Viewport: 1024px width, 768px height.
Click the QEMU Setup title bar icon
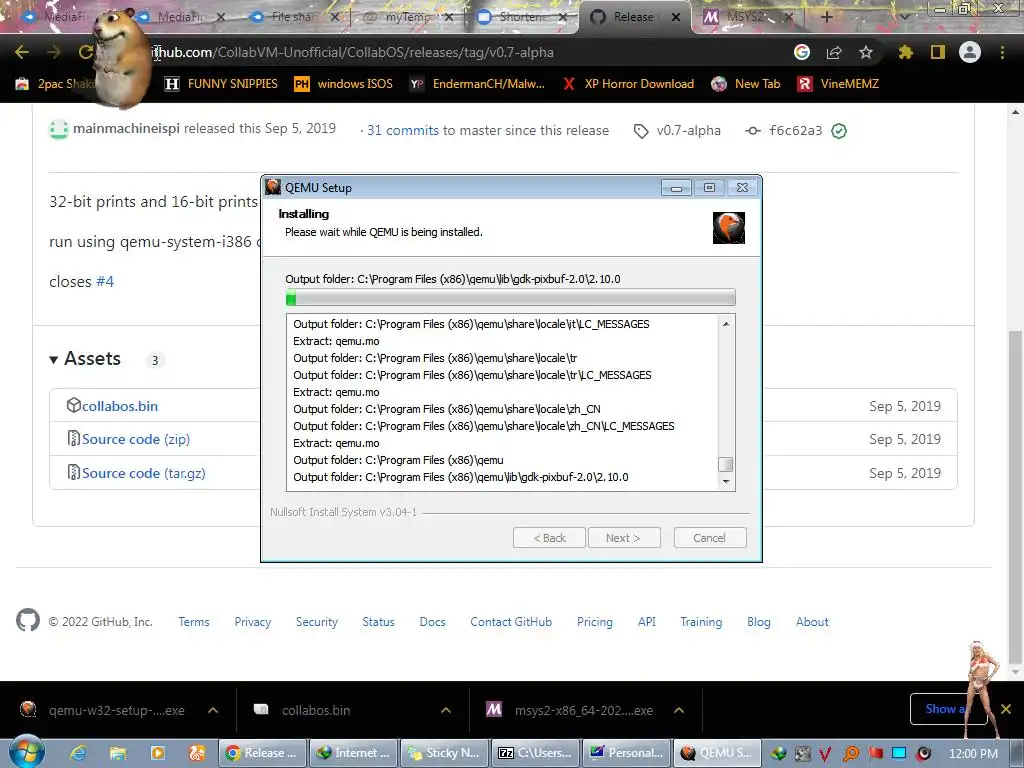[273, 187]
